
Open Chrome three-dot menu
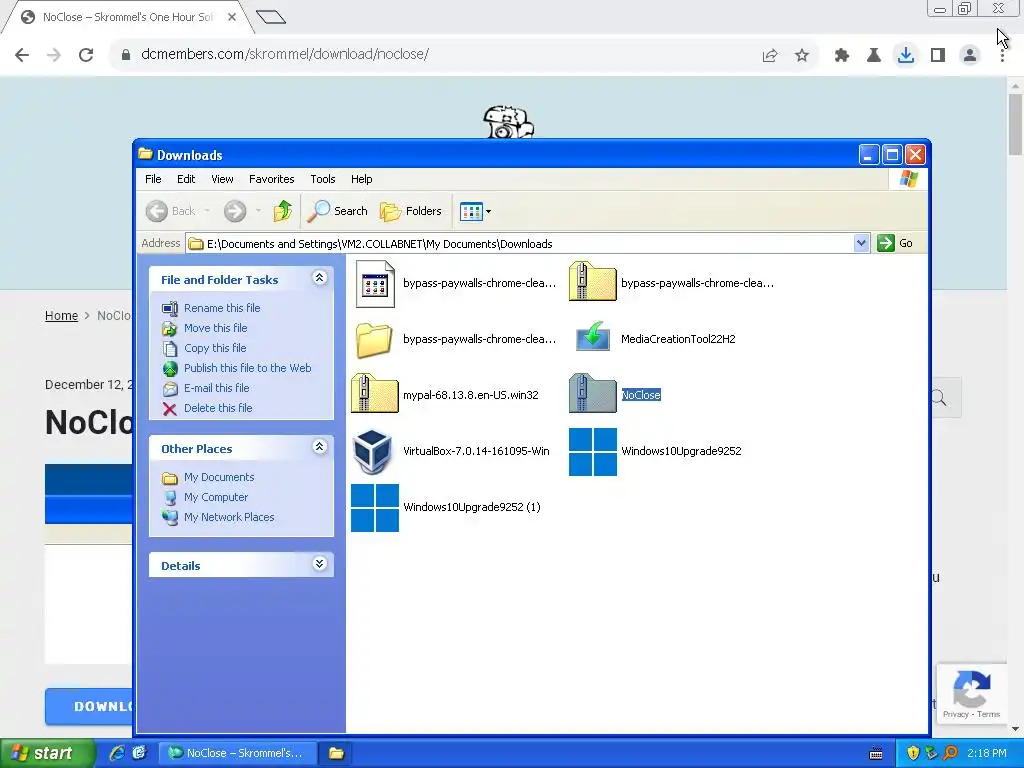[x=1002, y=55]
